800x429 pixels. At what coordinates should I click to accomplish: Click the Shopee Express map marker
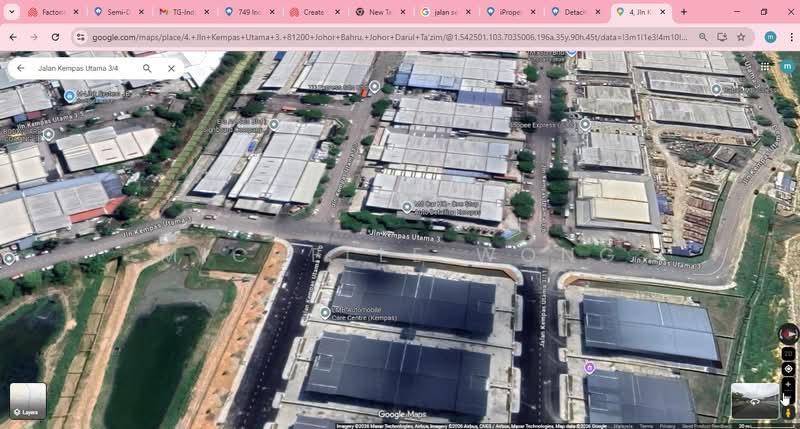point(586,125)
